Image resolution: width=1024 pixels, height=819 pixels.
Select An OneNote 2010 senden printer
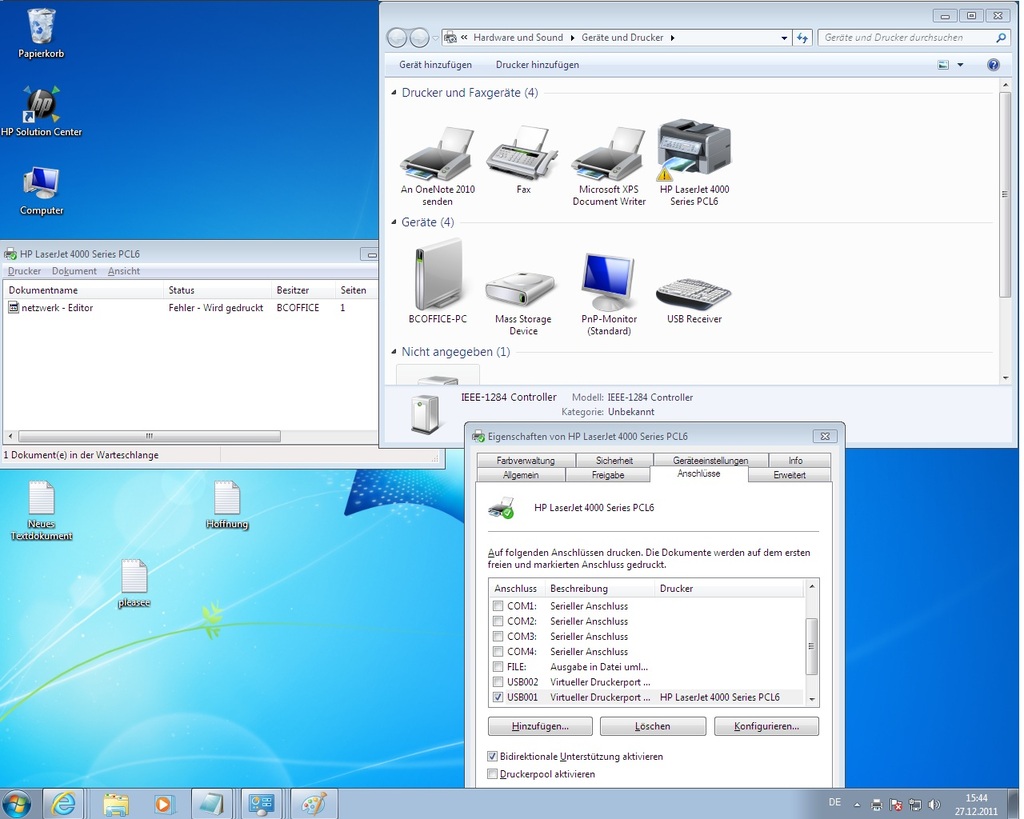[x=438, y=166]
